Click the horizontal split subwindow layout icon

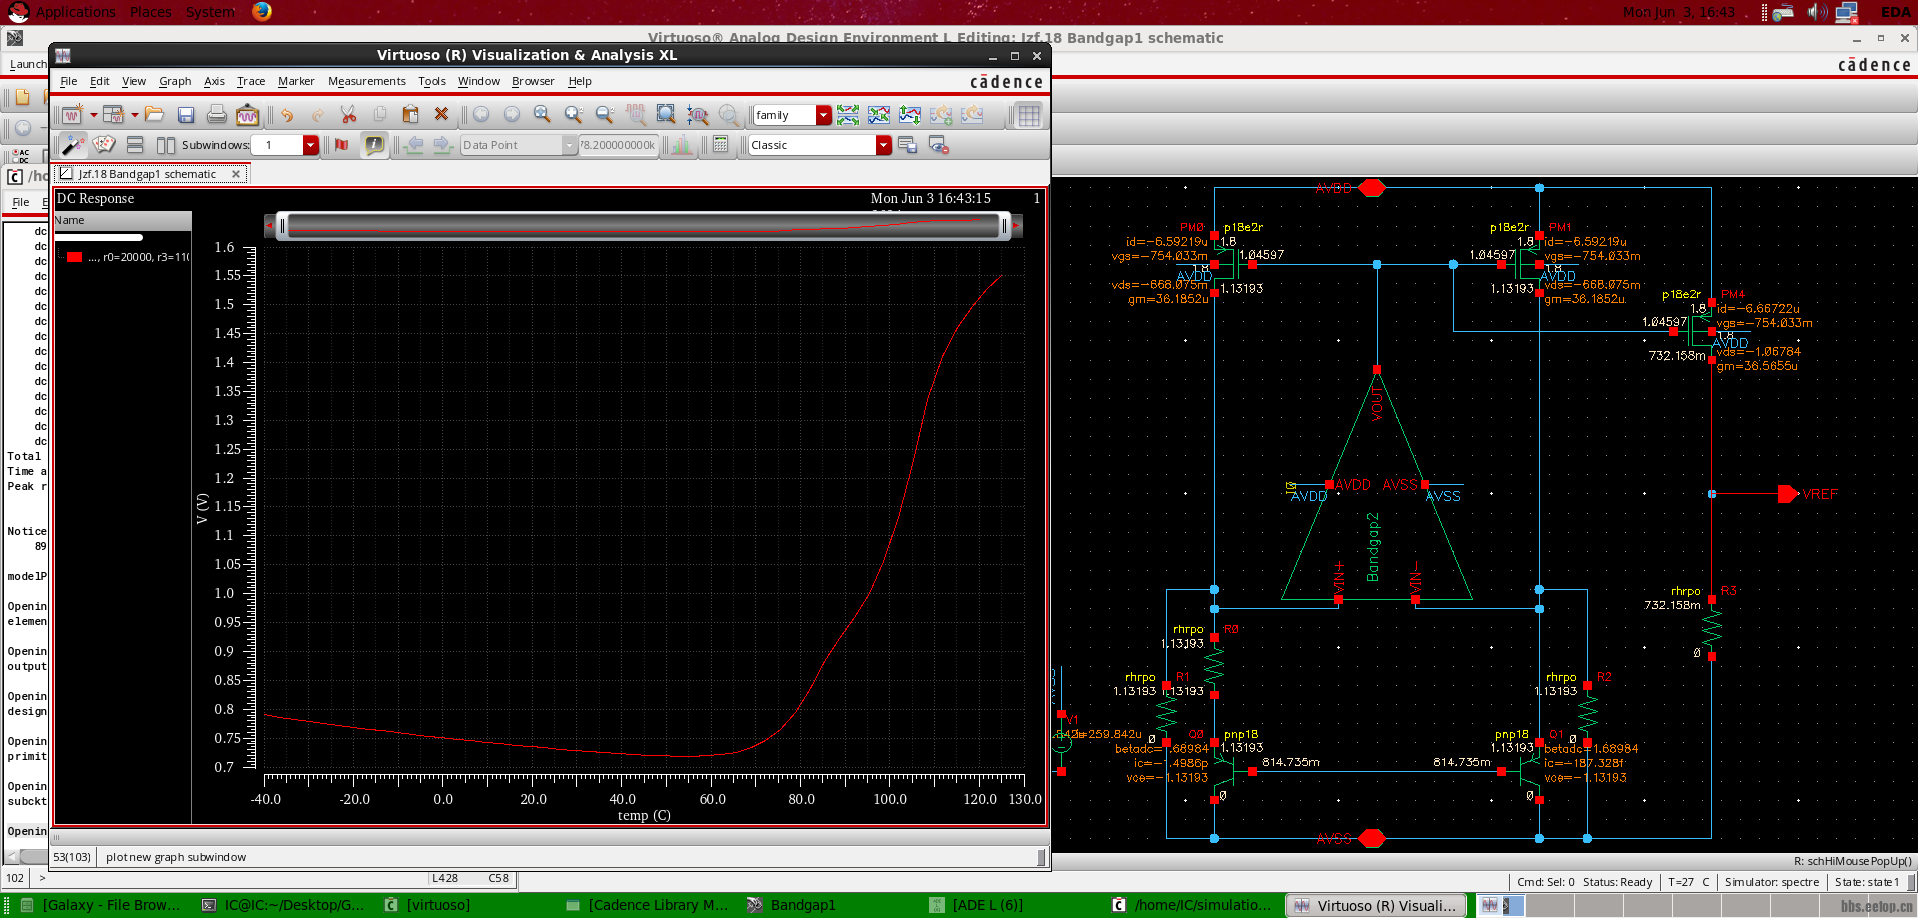click(135, 145)
